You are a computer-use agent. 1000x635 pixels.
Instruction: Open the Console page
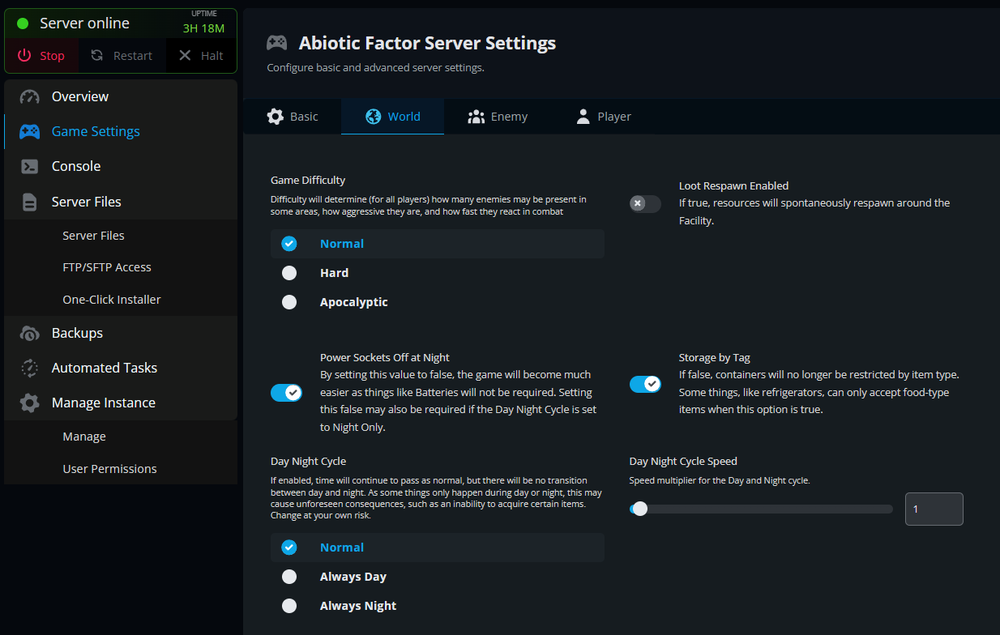tap(121, 166)
